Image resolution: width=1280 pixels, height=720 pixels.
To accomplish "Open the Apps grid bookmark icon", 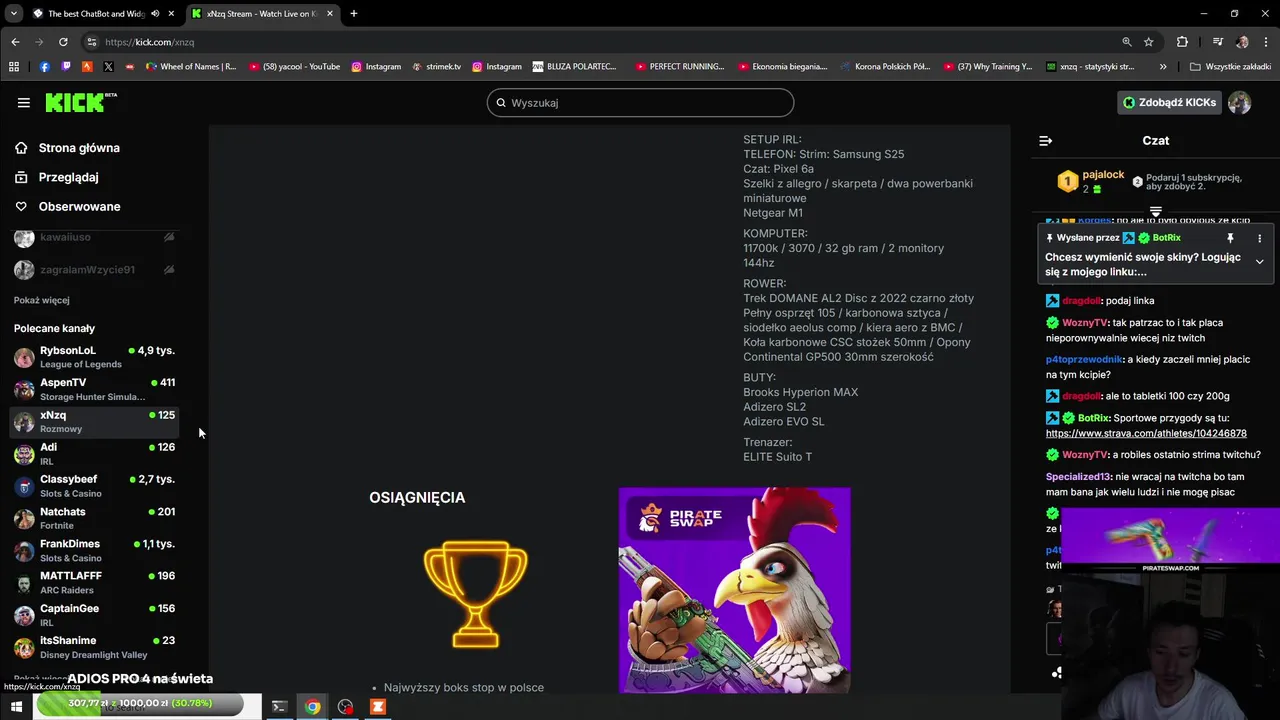I will click(x=14, y=67).
